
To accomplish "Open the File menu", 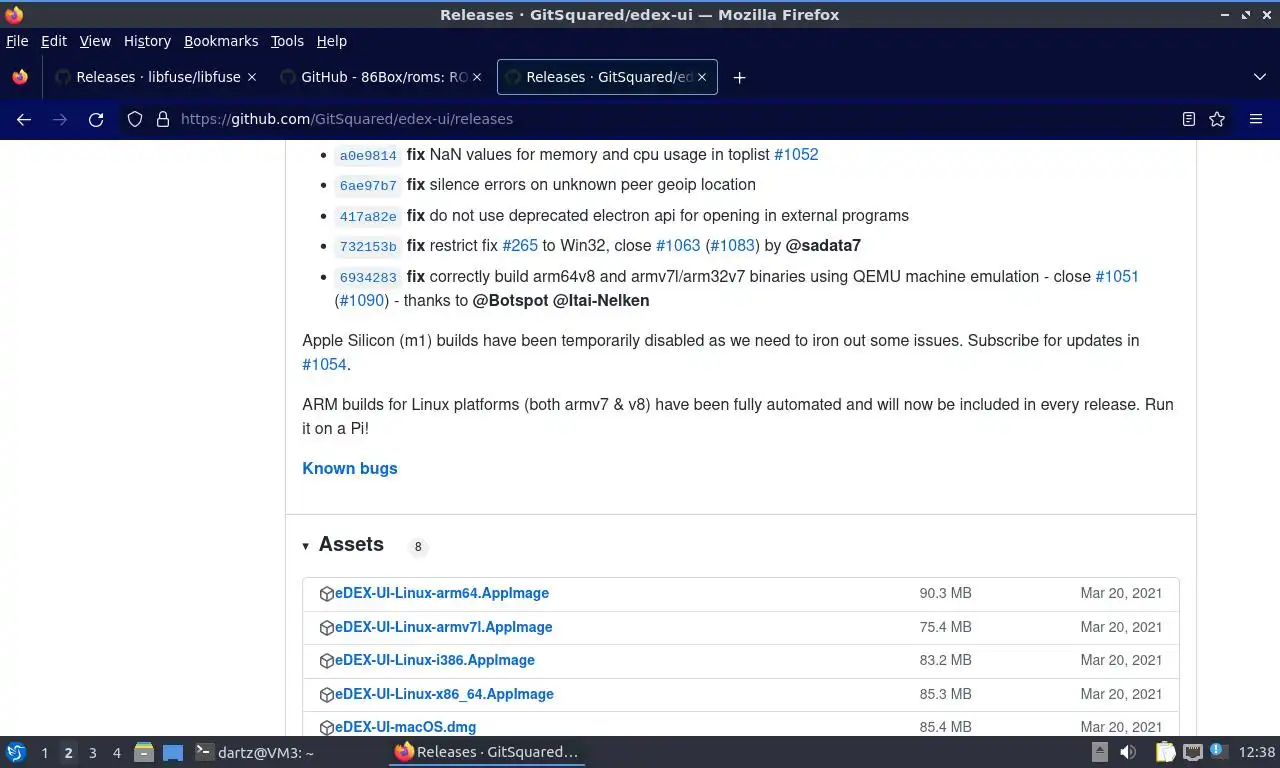I will tap(17, 41).
